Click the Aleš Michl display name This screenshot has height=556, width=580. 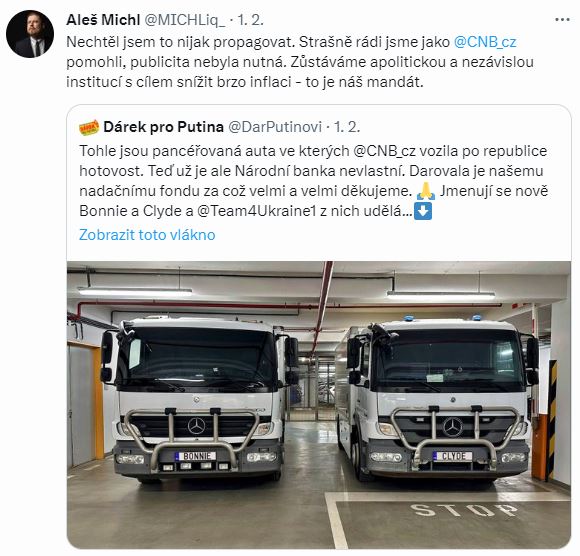point(103,20)
